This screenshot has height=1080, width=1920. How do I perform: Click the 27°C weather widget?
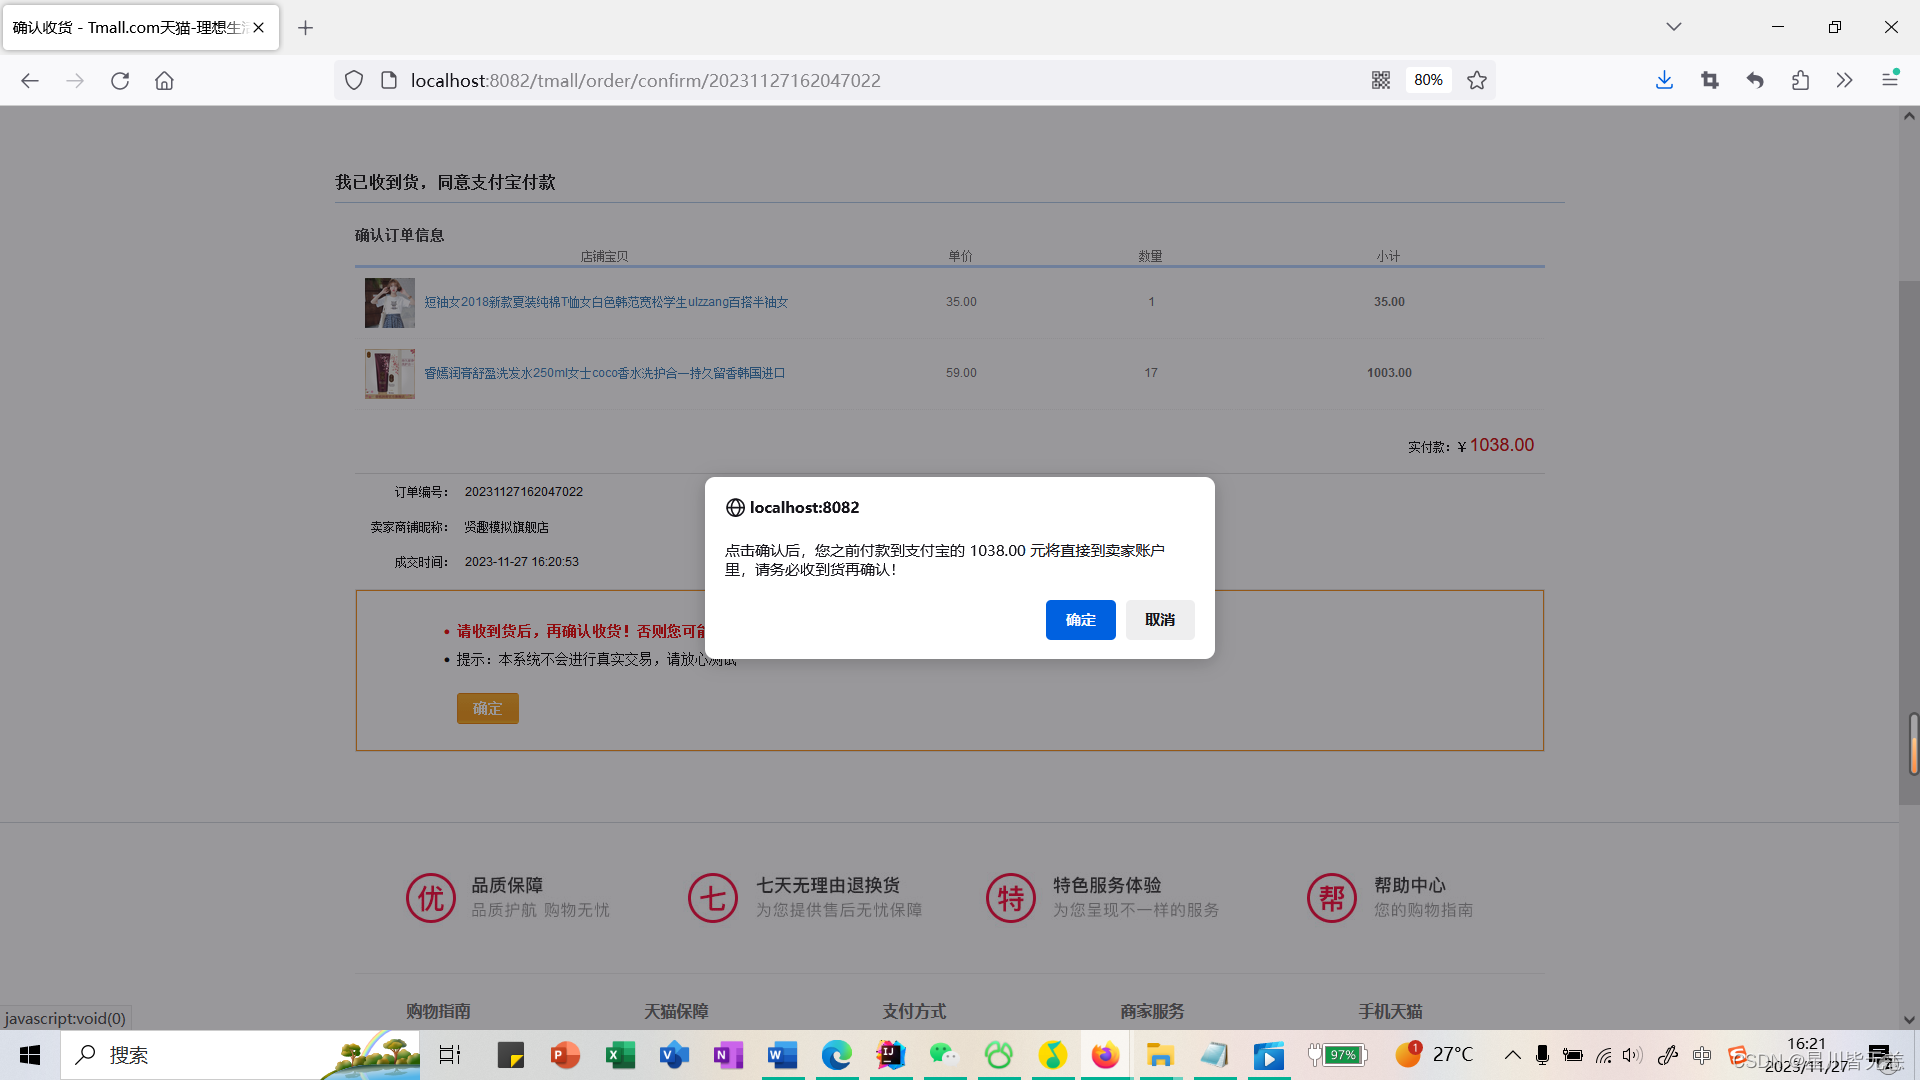pos(1435,1054)
